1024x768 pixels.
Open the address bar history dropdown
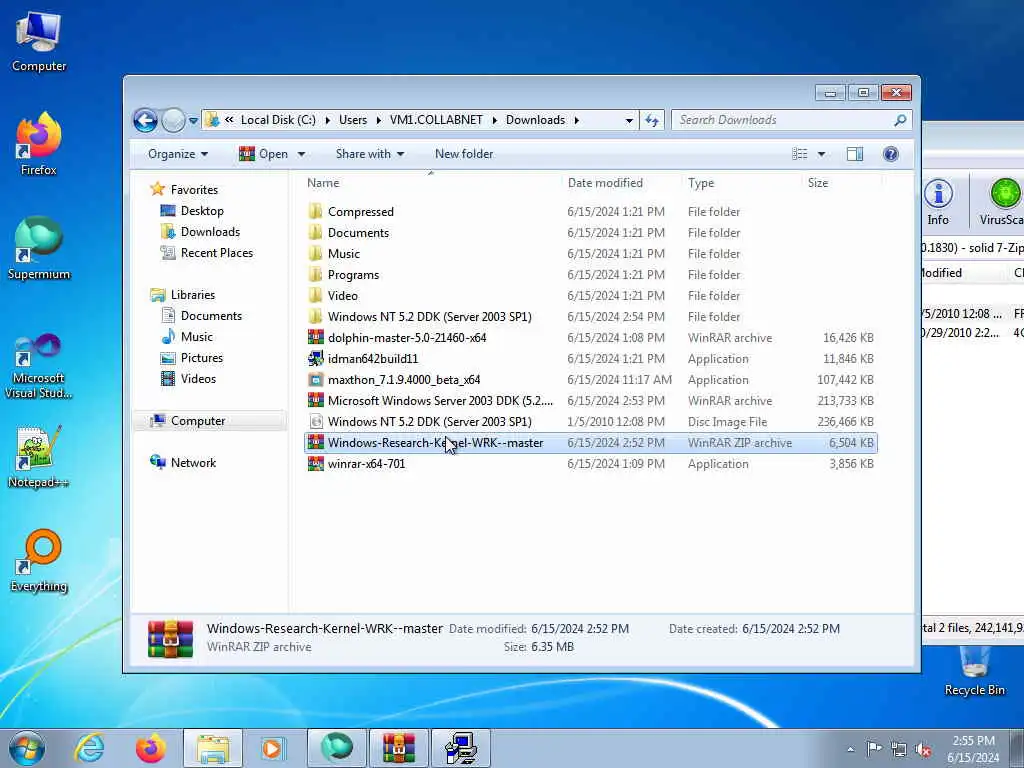(629, 120)
